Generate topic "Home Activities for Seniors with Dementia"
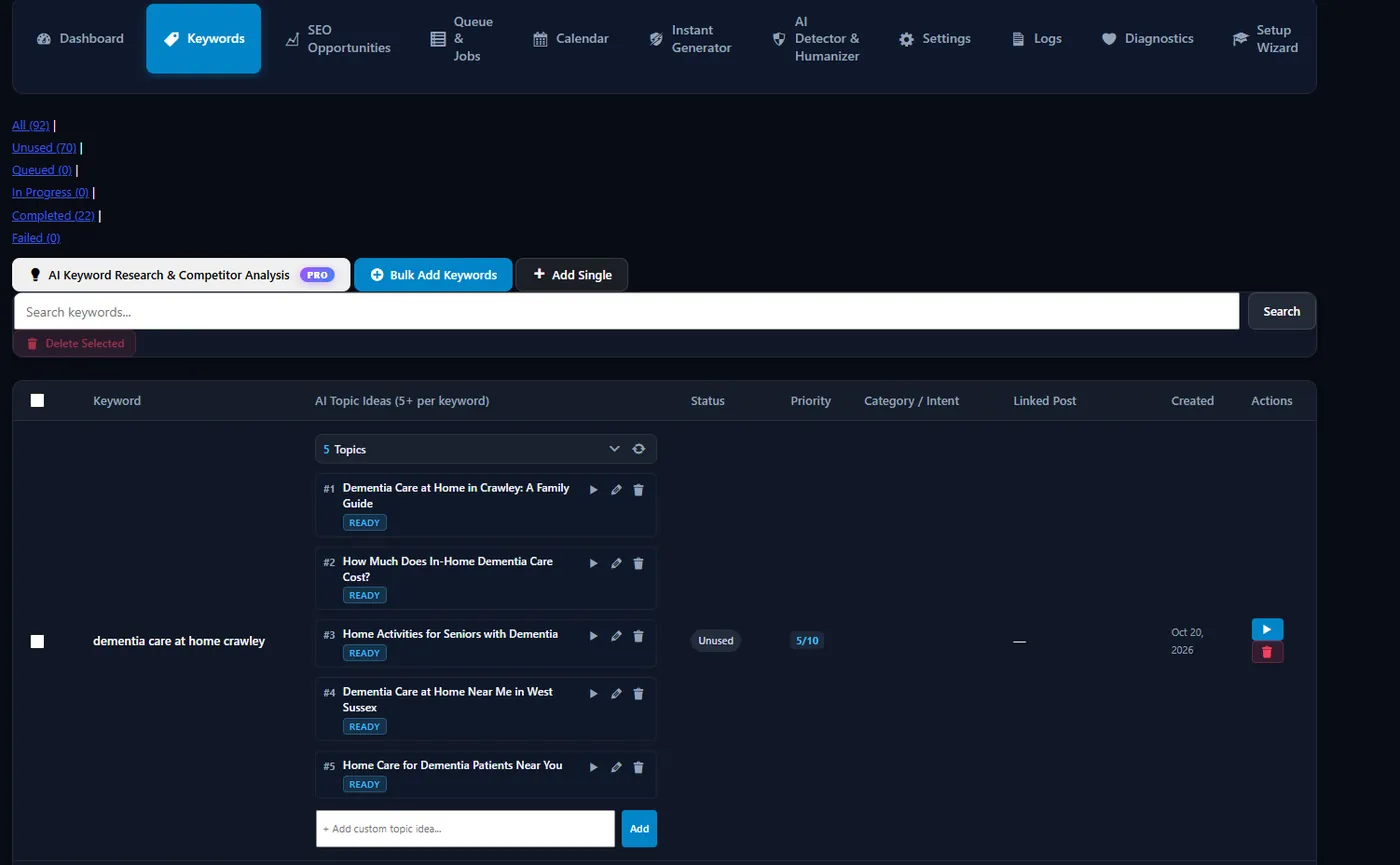This screenshot has width=1400, height=865. (x=593, y=636)
